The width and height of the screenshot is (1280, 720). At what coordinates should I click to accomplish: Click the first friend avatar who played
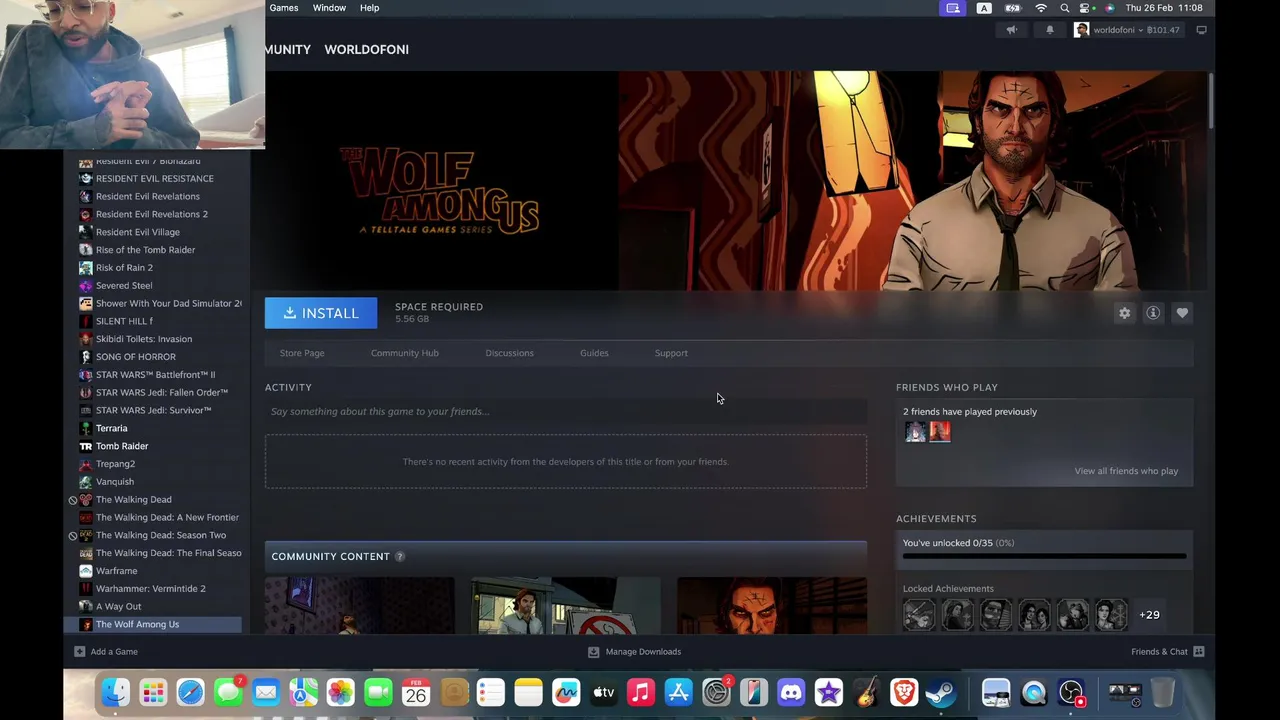(915, 432)
